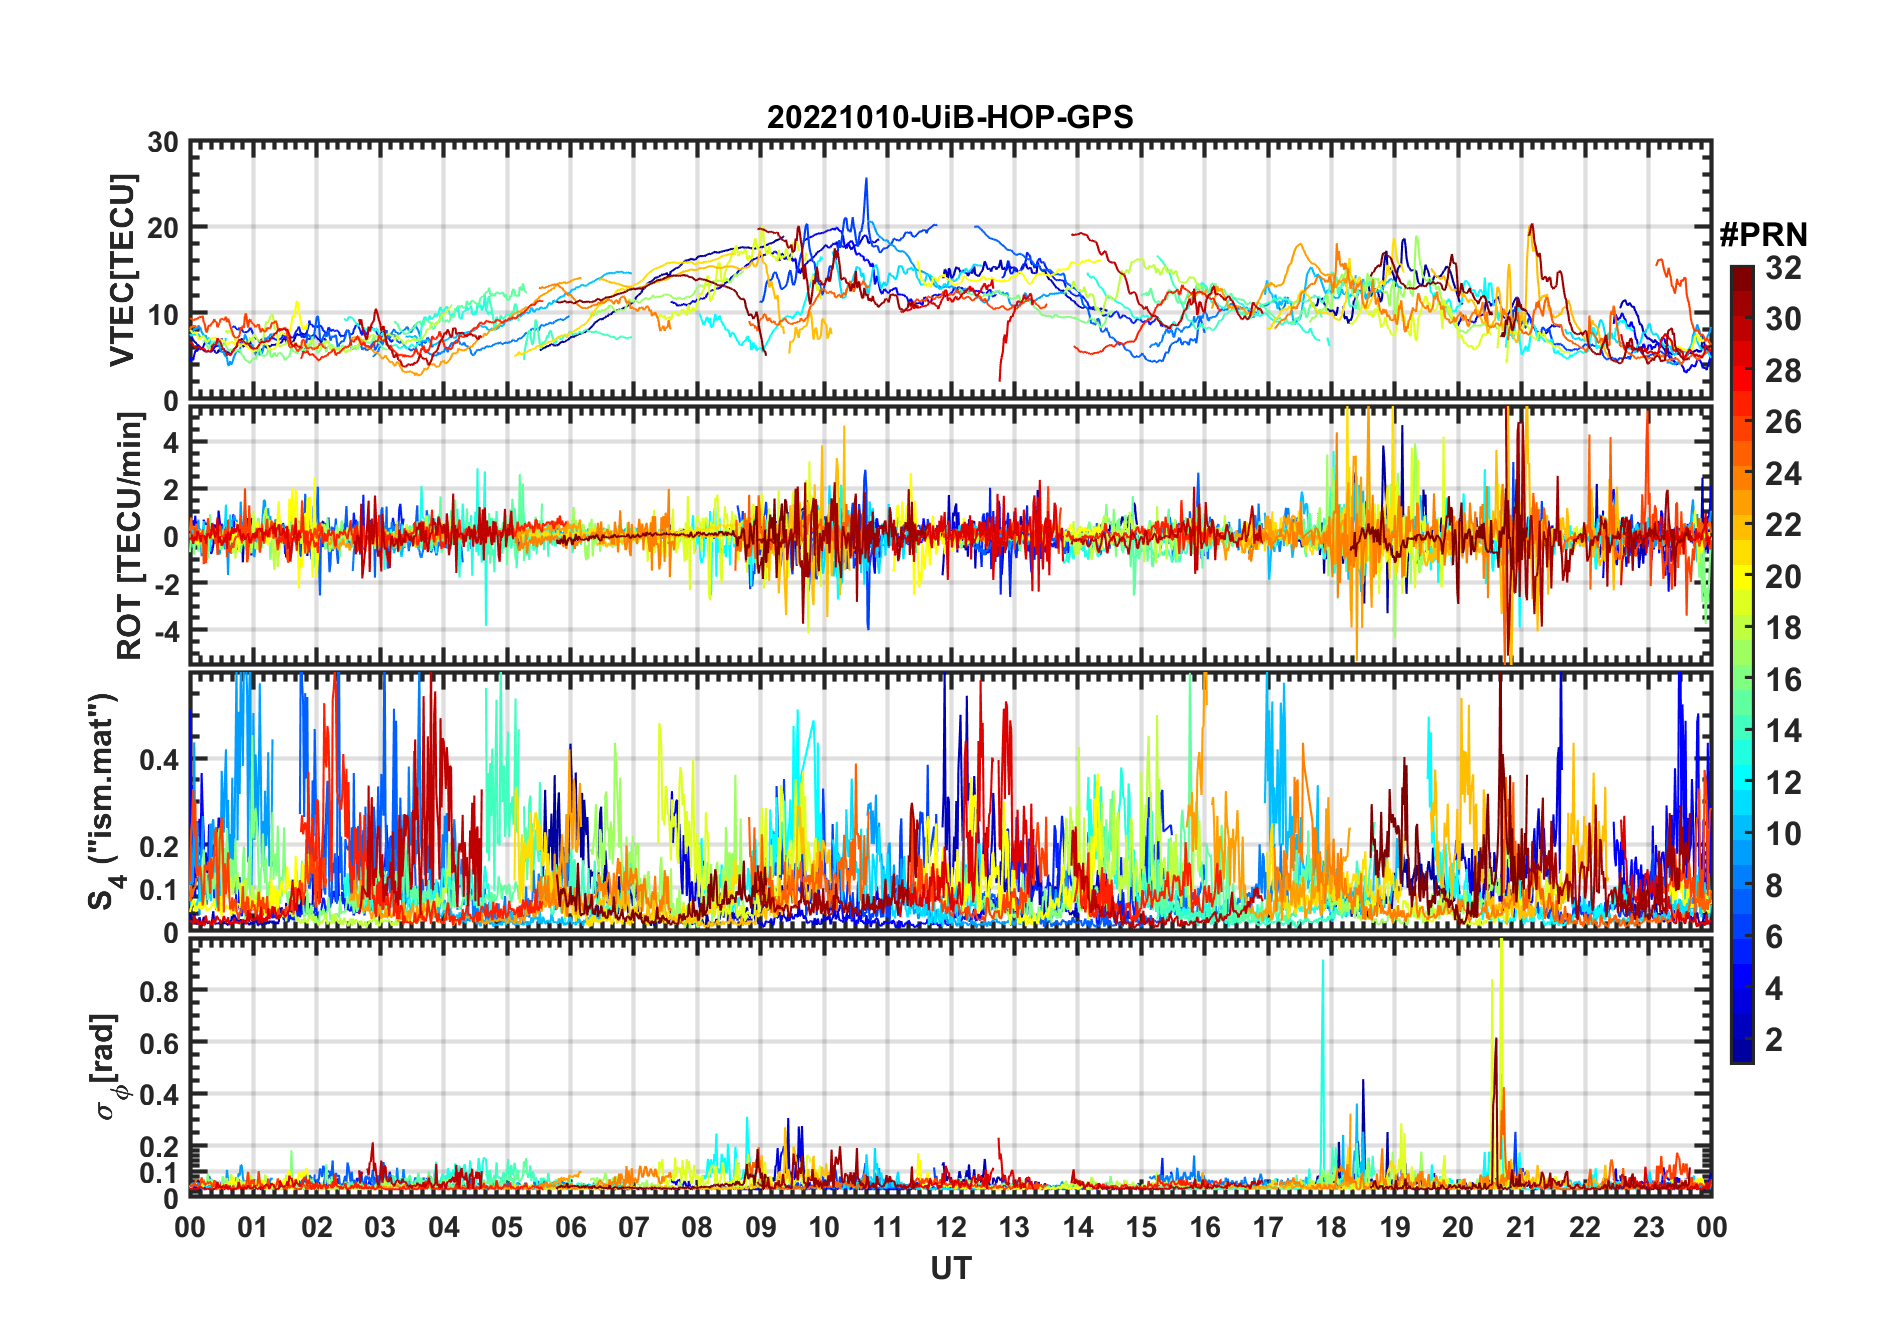Click the 0.8 tick label on the σφ axis

(x=157, y=991)
